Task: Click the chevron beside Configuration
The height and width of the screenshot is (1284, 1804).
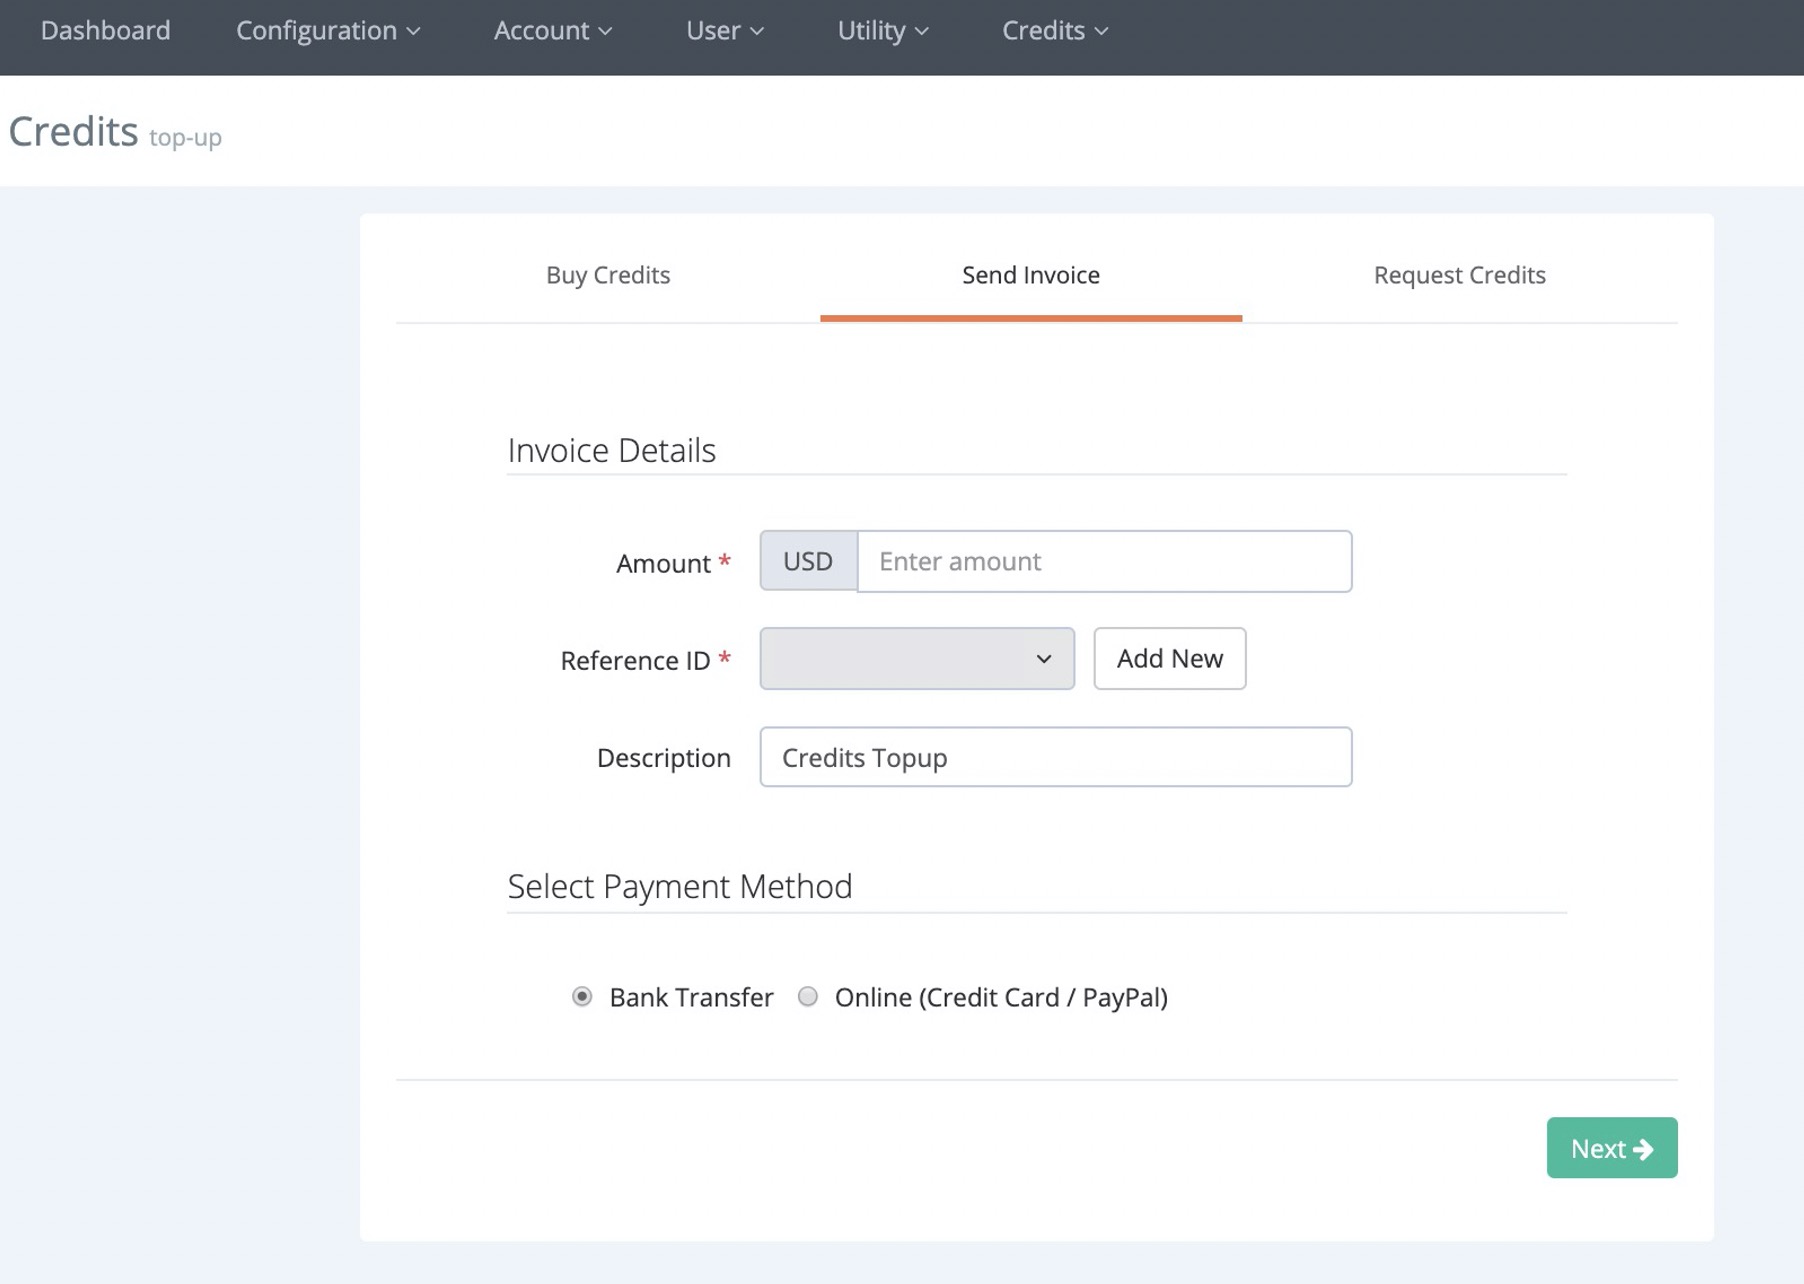Action: click(414, 32)
